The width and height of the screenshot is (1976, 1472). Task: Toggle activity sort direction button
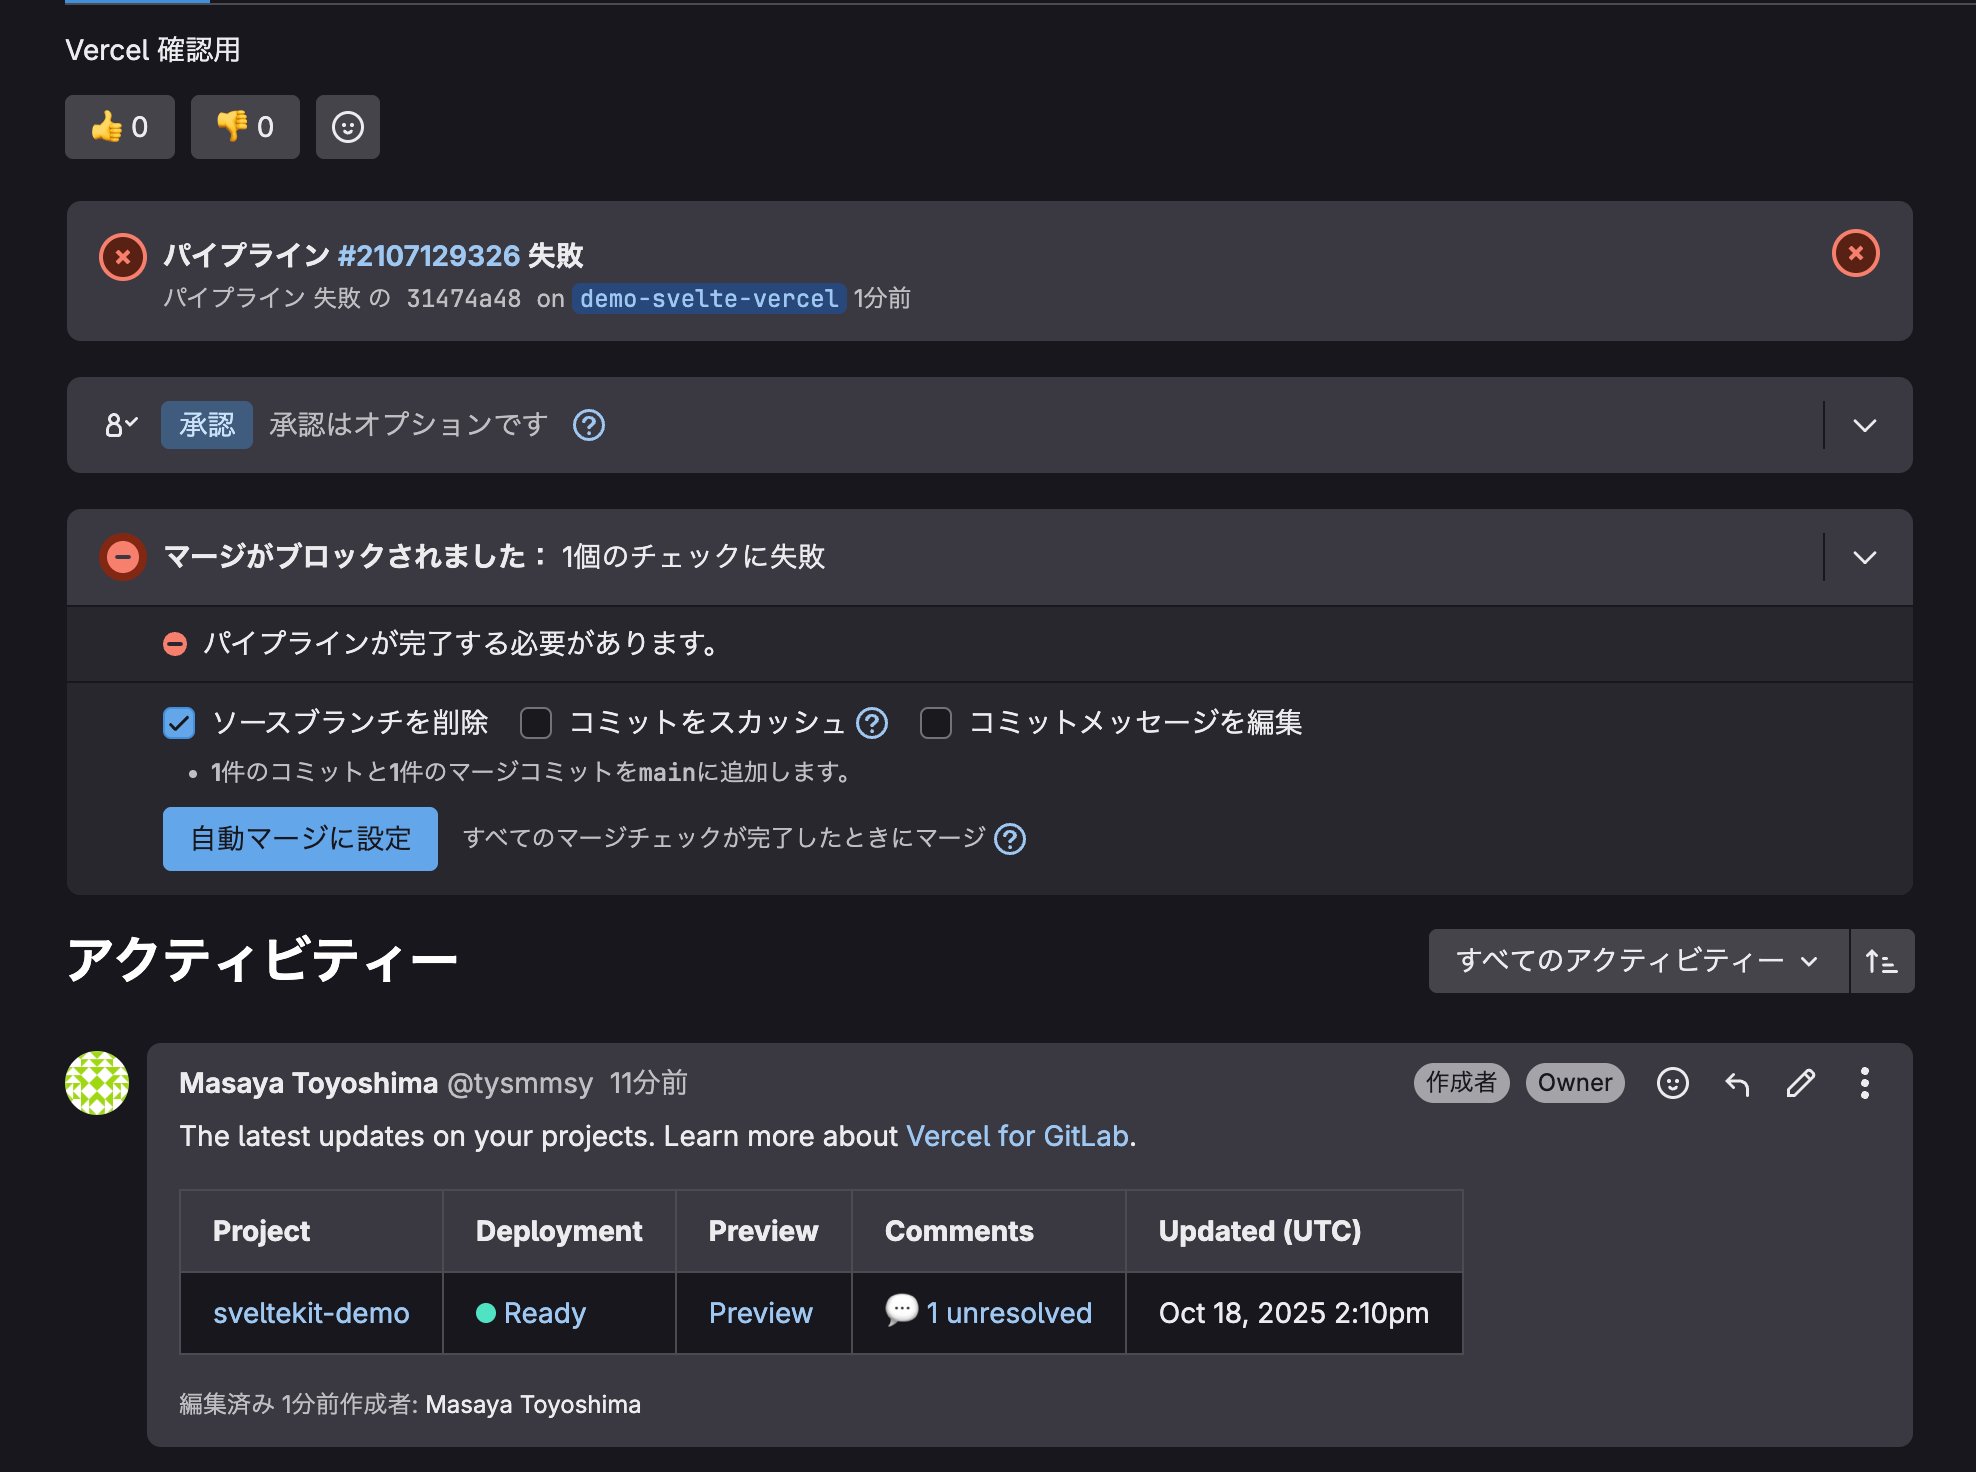pyautogui.click(x=1881, y=962)
